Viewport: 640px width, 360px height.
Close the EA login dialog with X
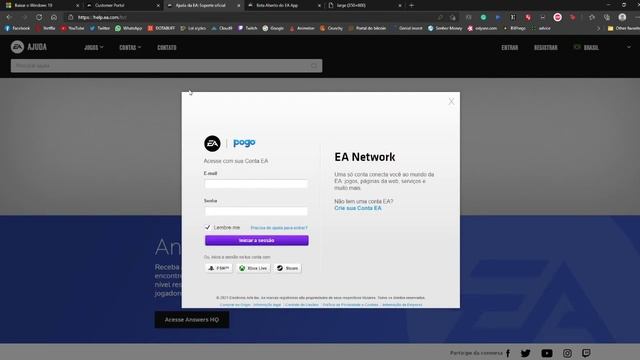(451, 102)
